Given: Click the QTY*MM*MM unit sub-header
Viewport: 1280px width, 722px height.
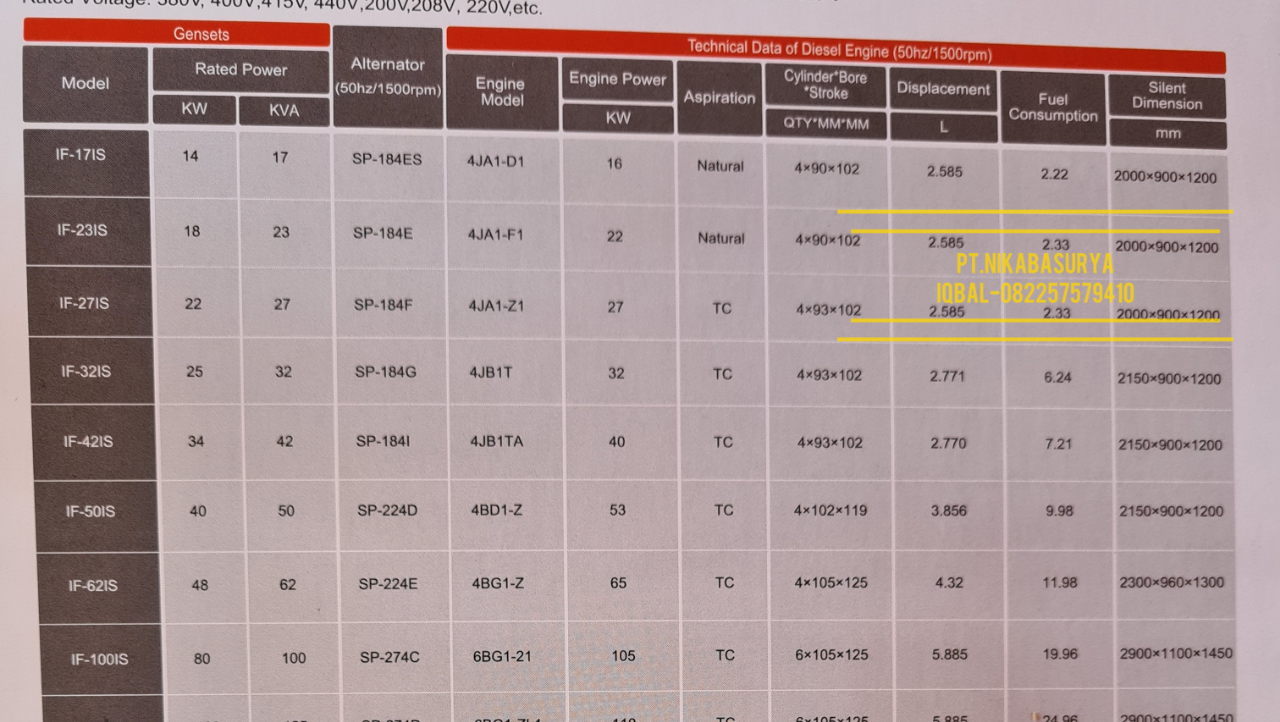Looking at the screenshot, I should (x=826, y=124).
